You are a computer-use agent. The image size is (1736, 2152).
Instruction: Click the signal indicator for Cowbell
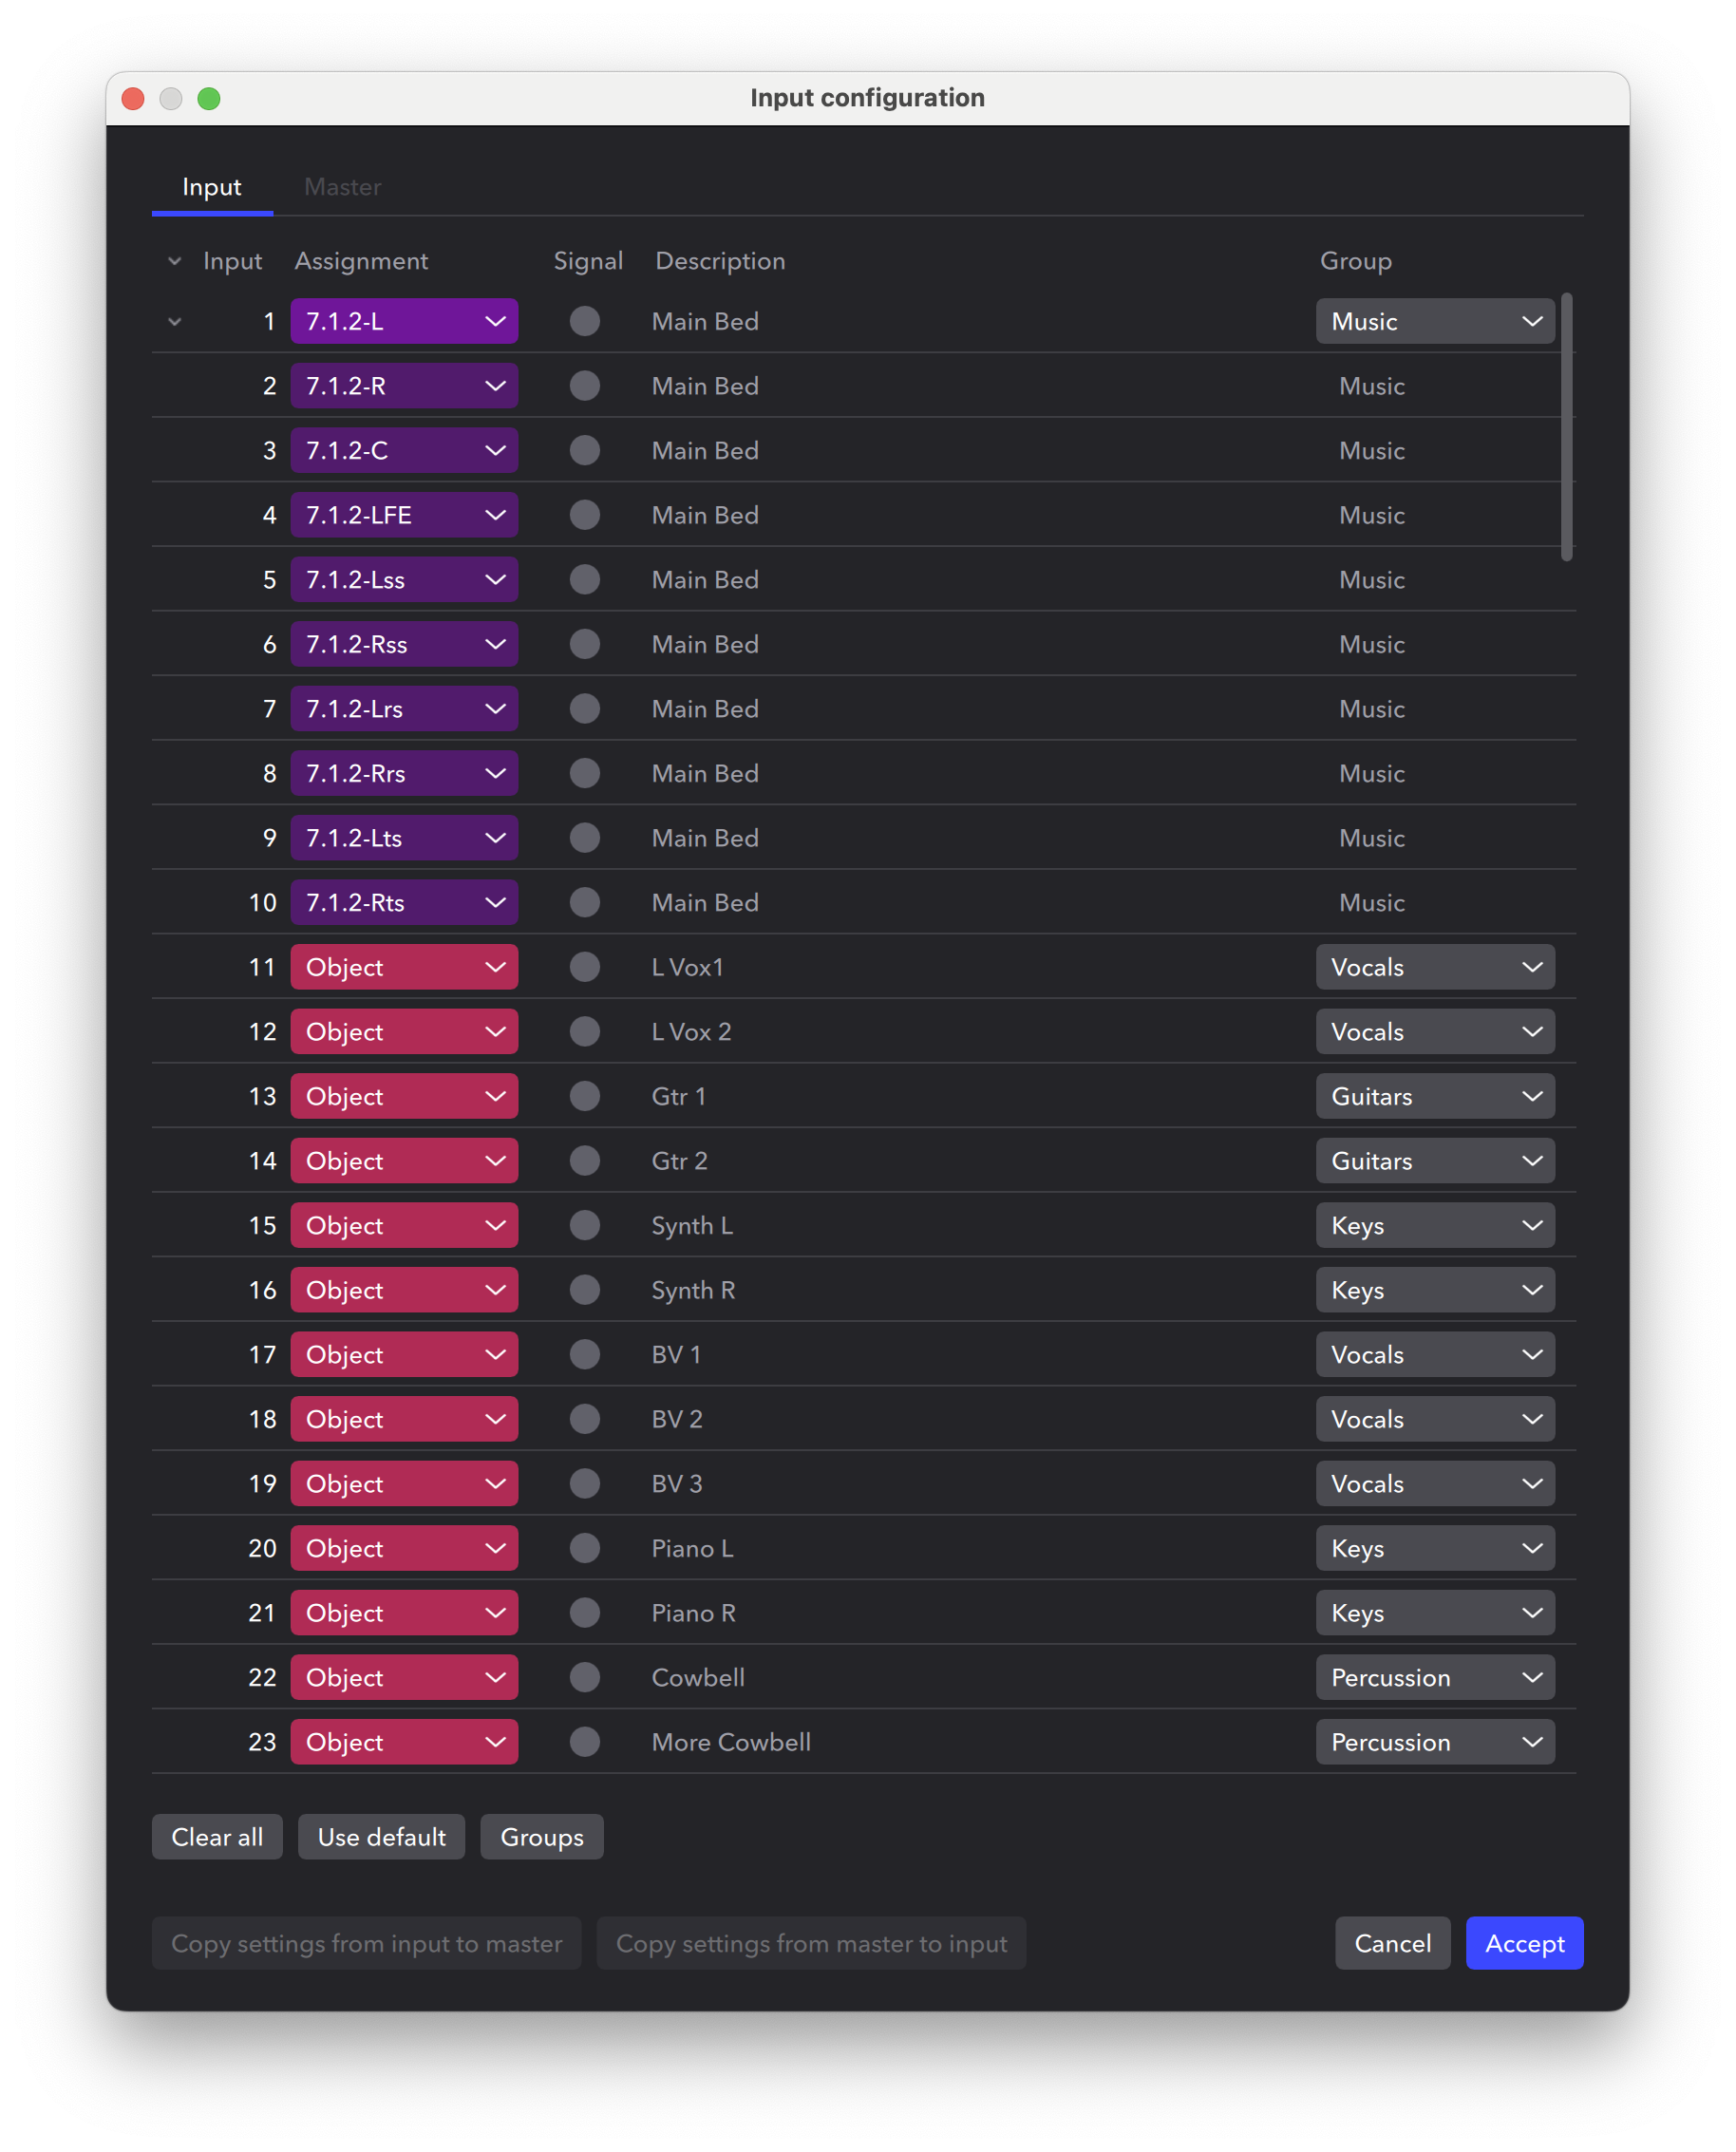585,1677
